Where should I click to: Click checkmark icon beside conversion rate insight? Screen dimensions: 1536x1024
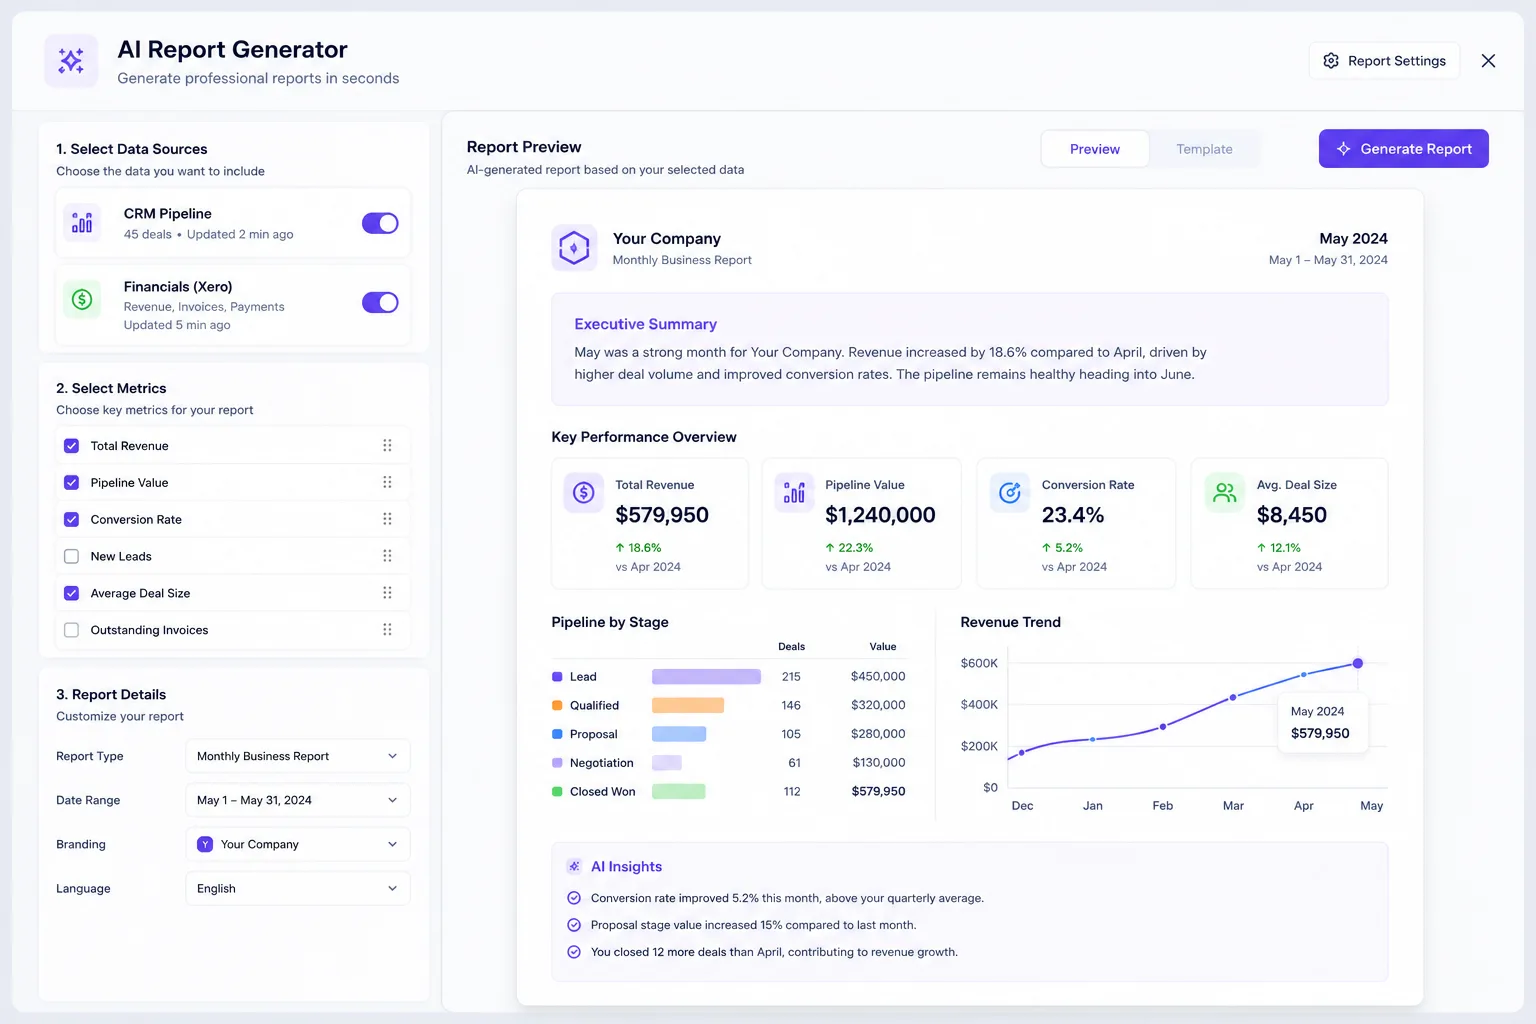coord(574,898)
